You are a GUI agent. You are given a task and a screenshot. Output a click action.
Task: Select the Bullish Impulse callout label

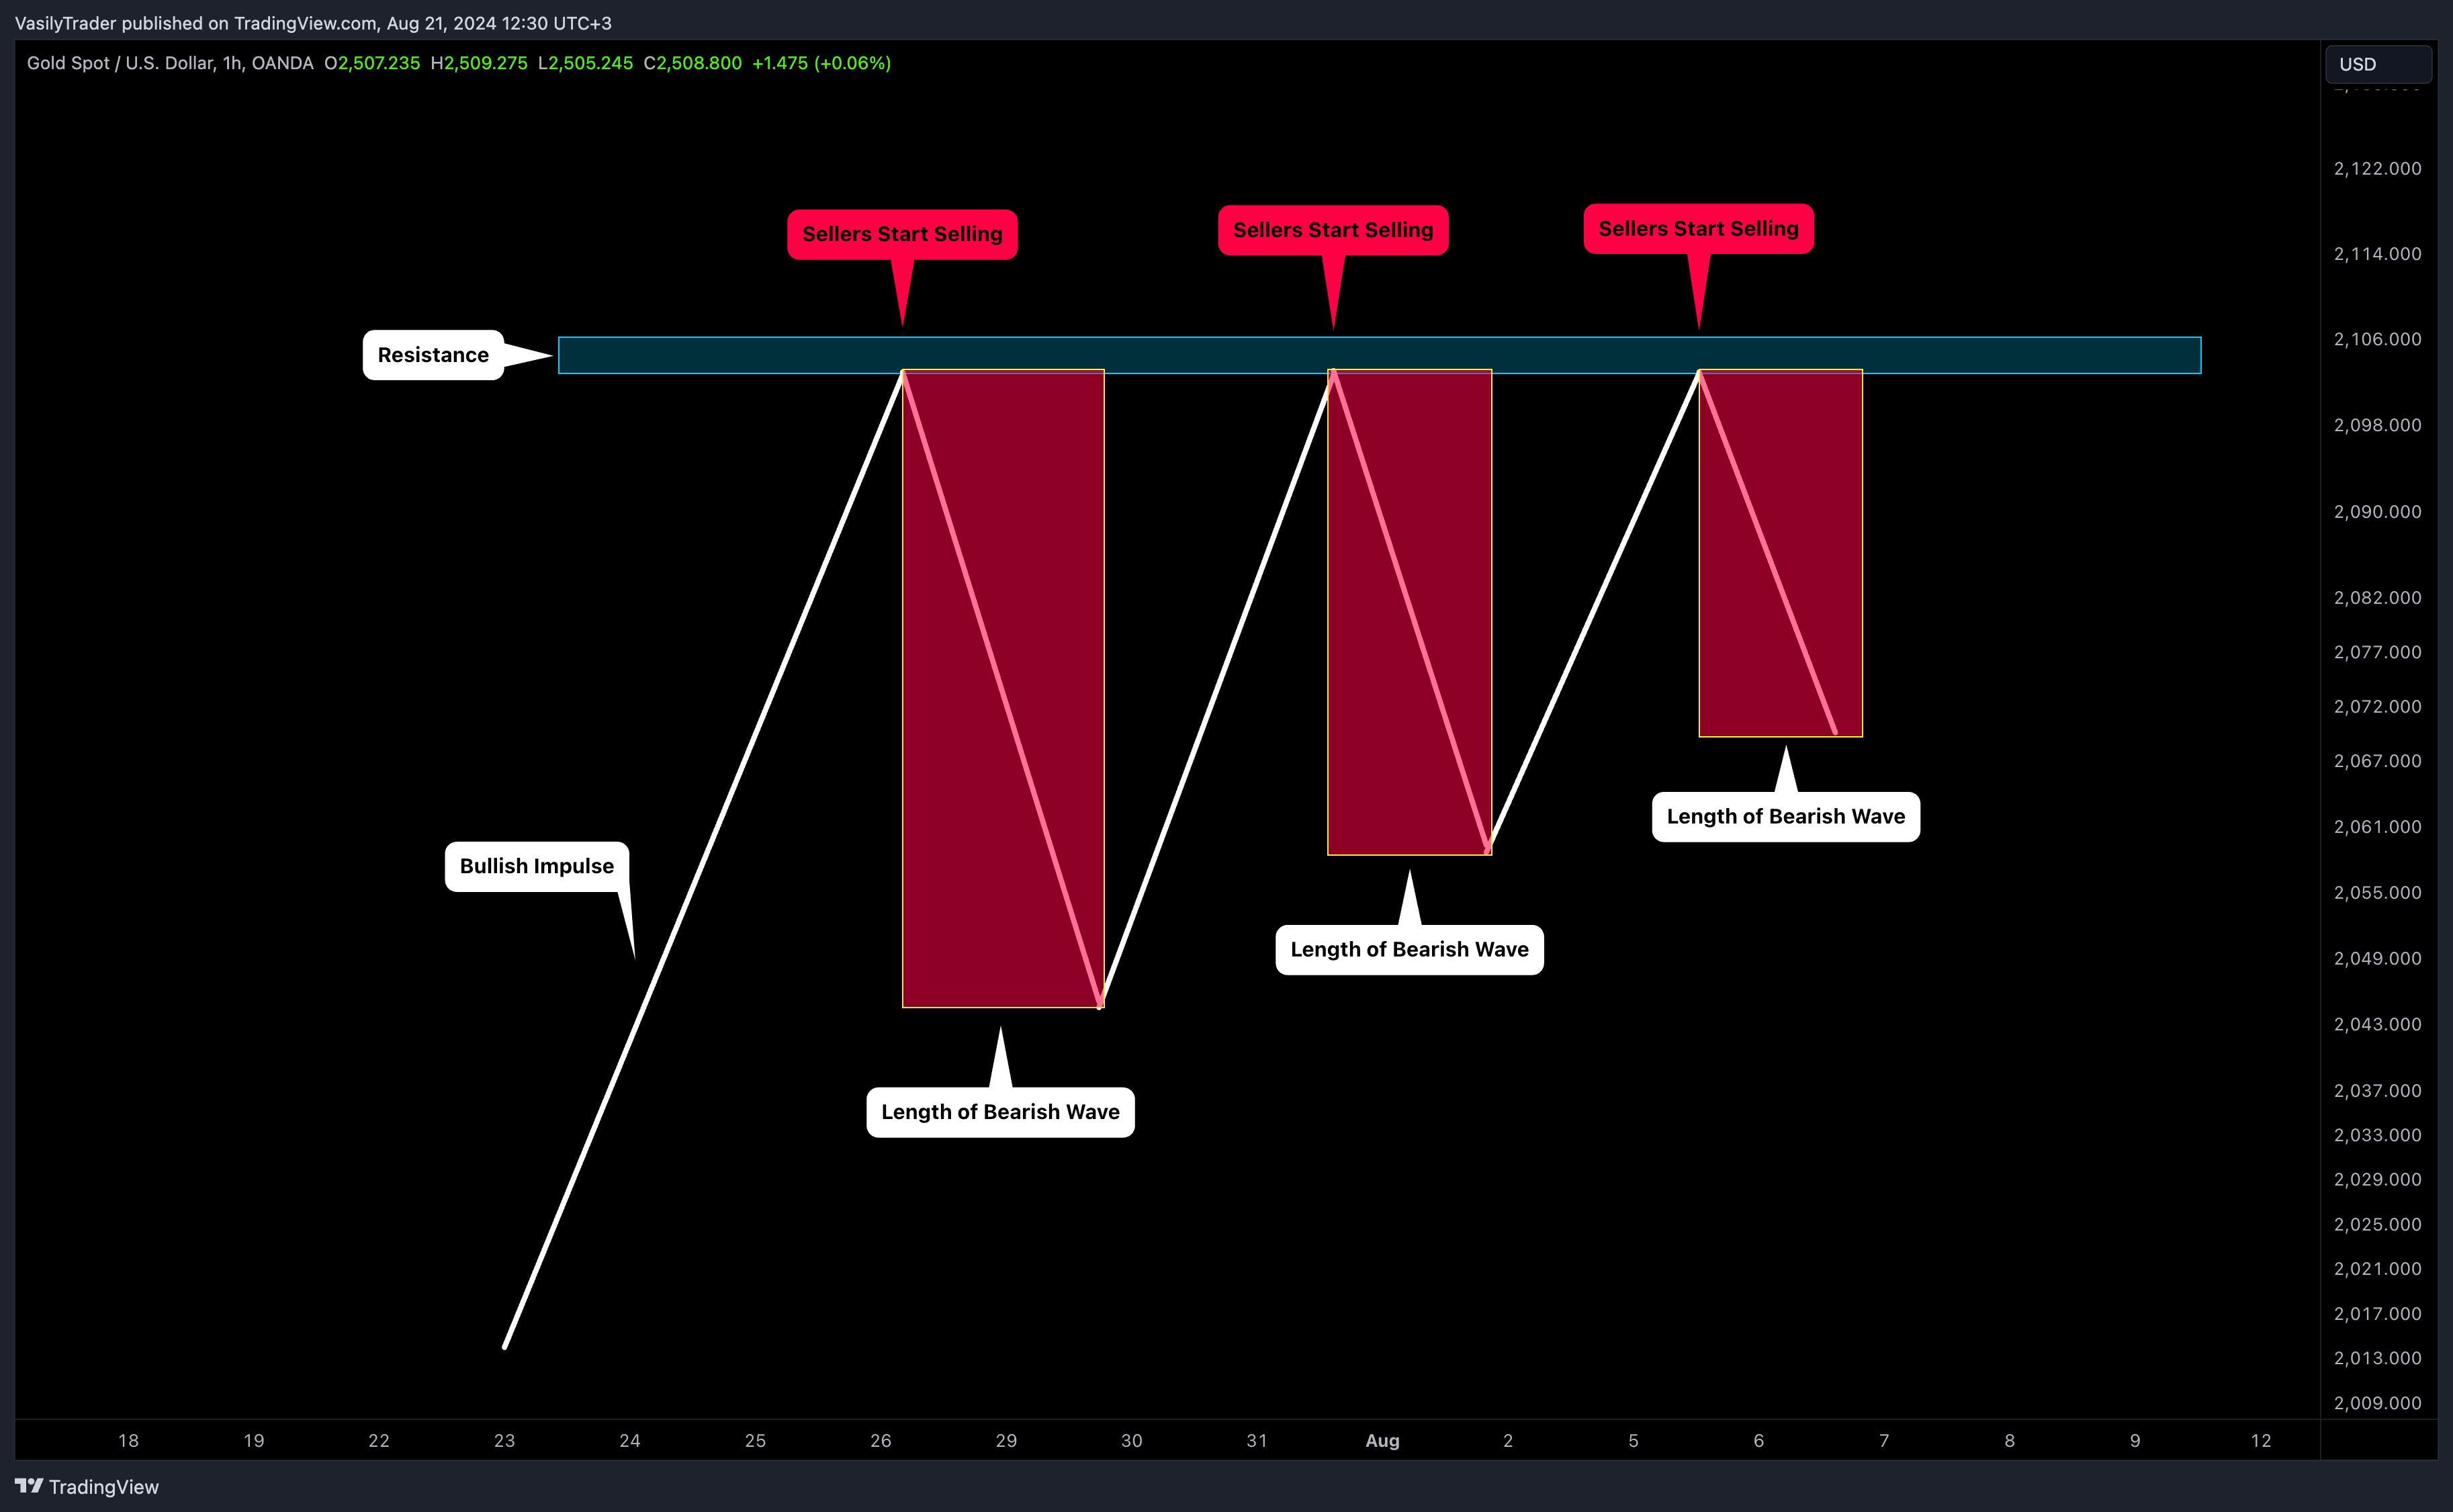[x=536, y=866]
